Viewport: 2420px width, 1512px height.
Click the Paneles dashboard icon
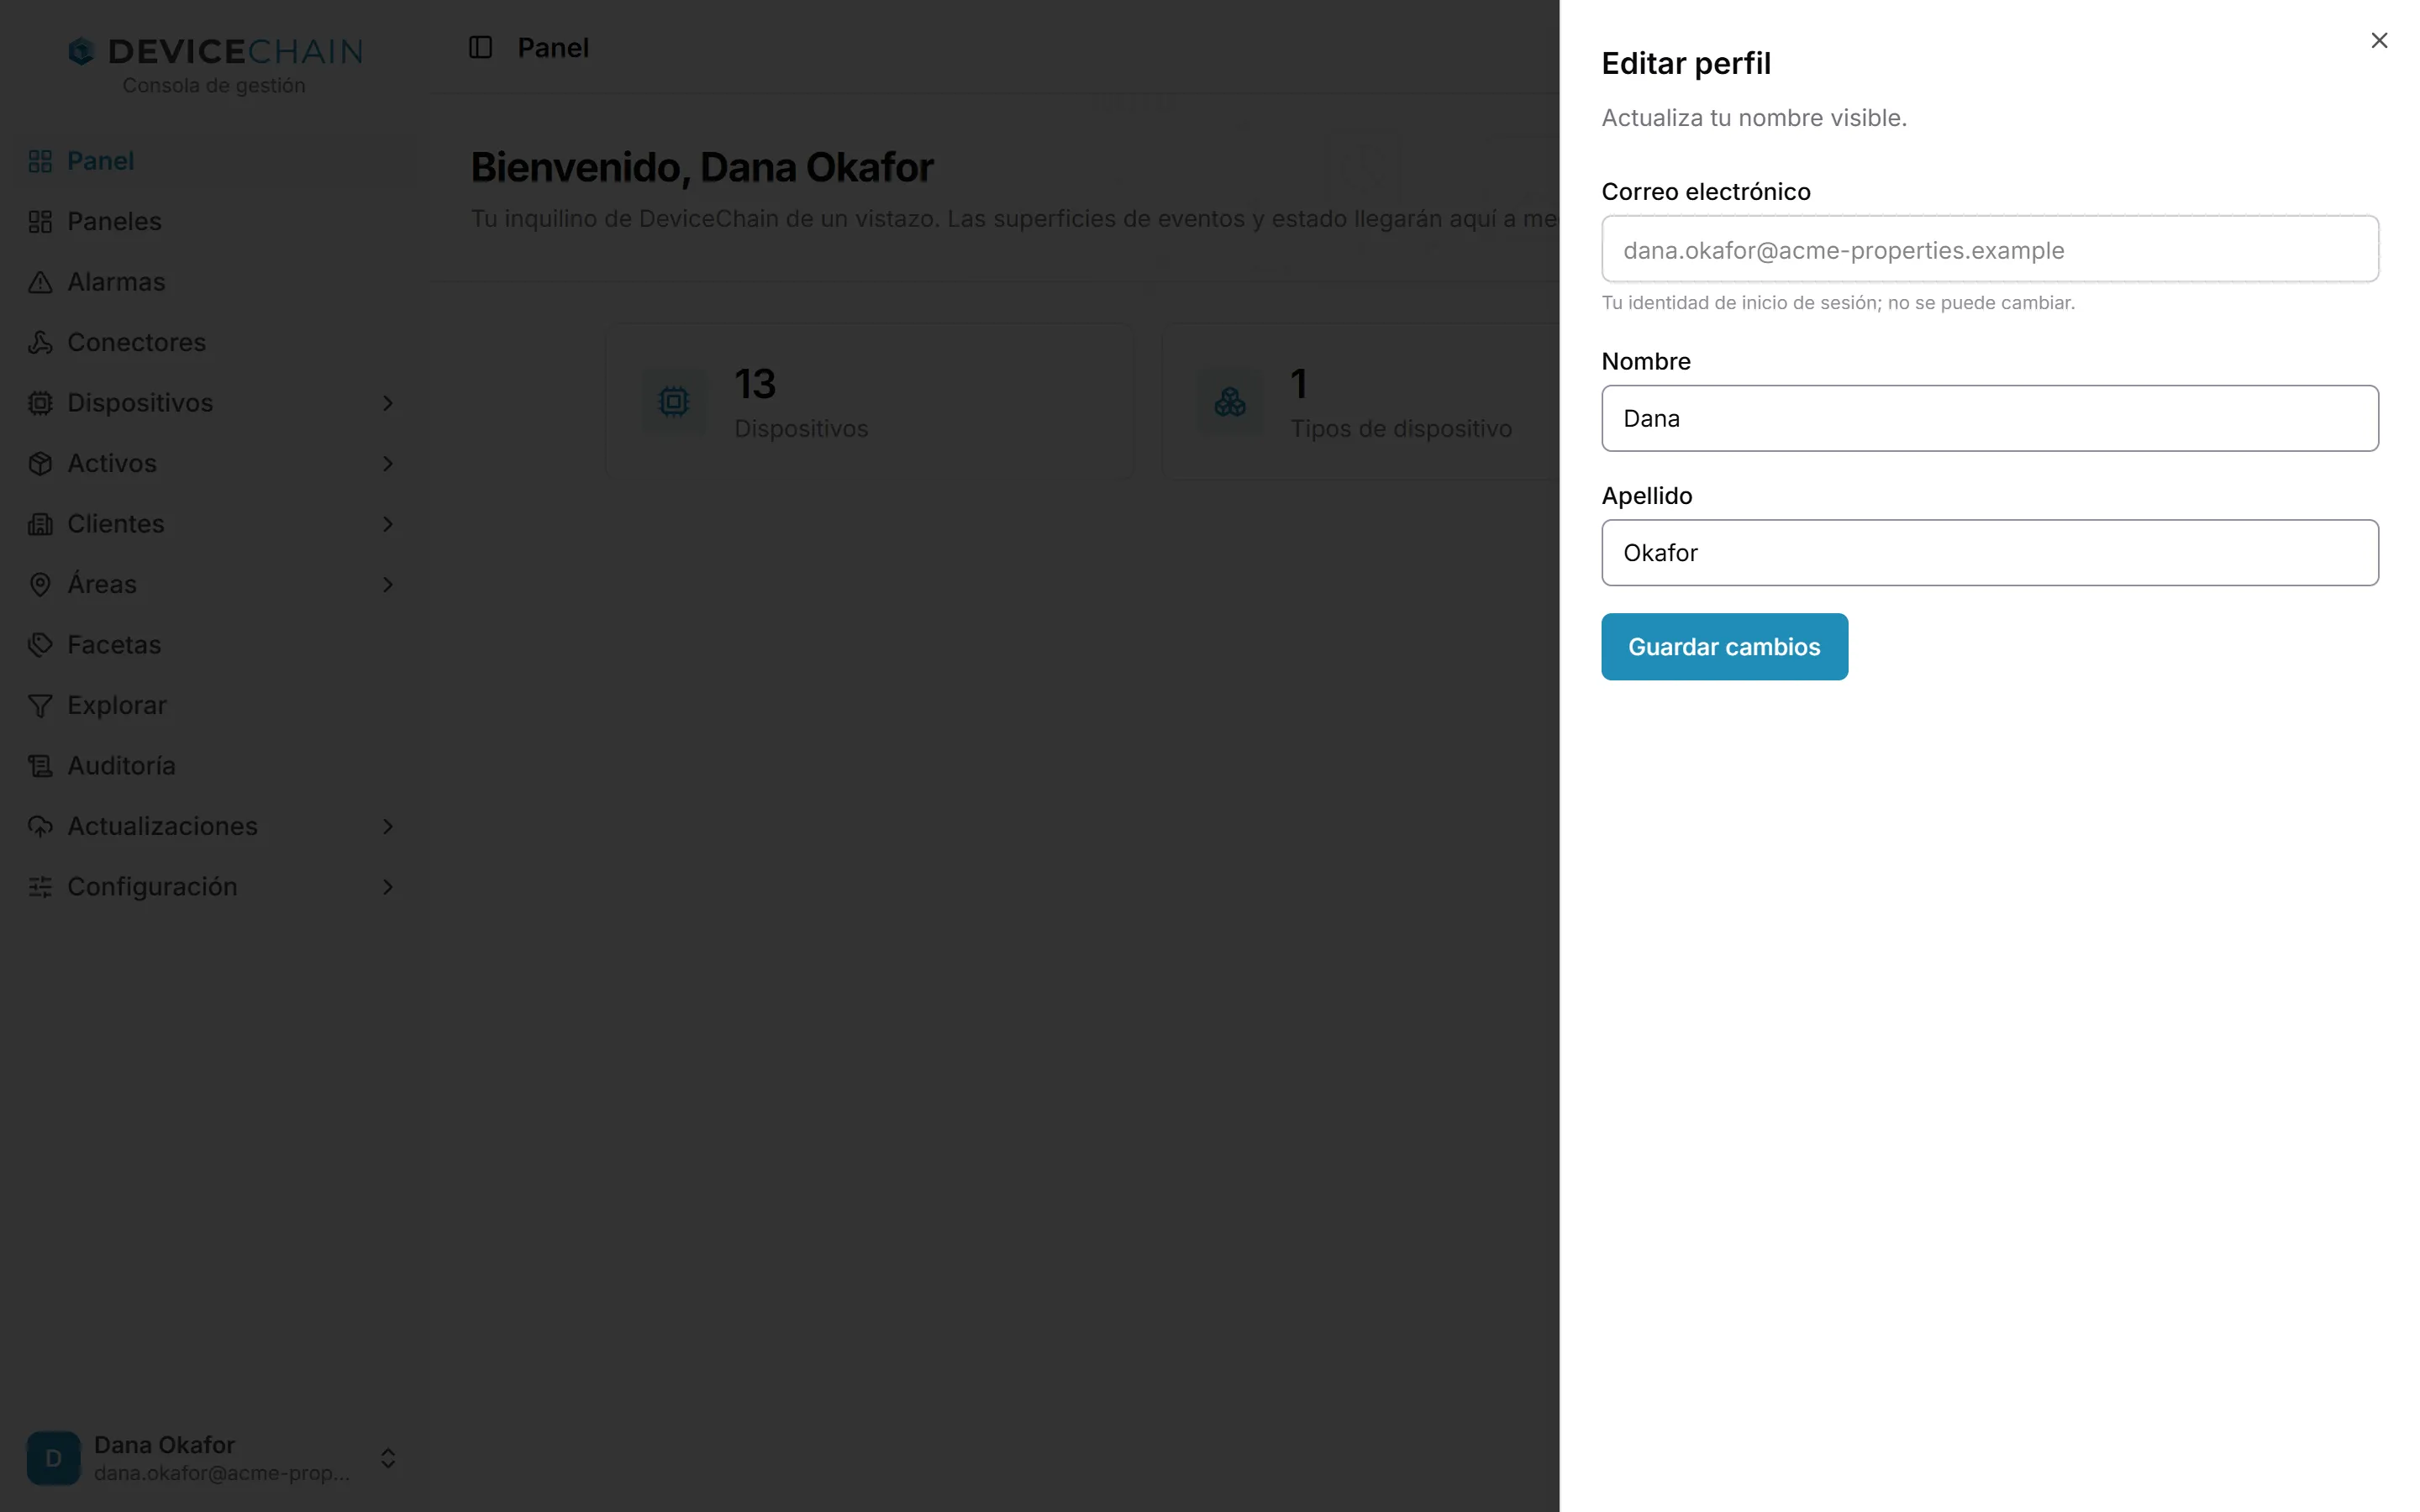coord(40,222)
